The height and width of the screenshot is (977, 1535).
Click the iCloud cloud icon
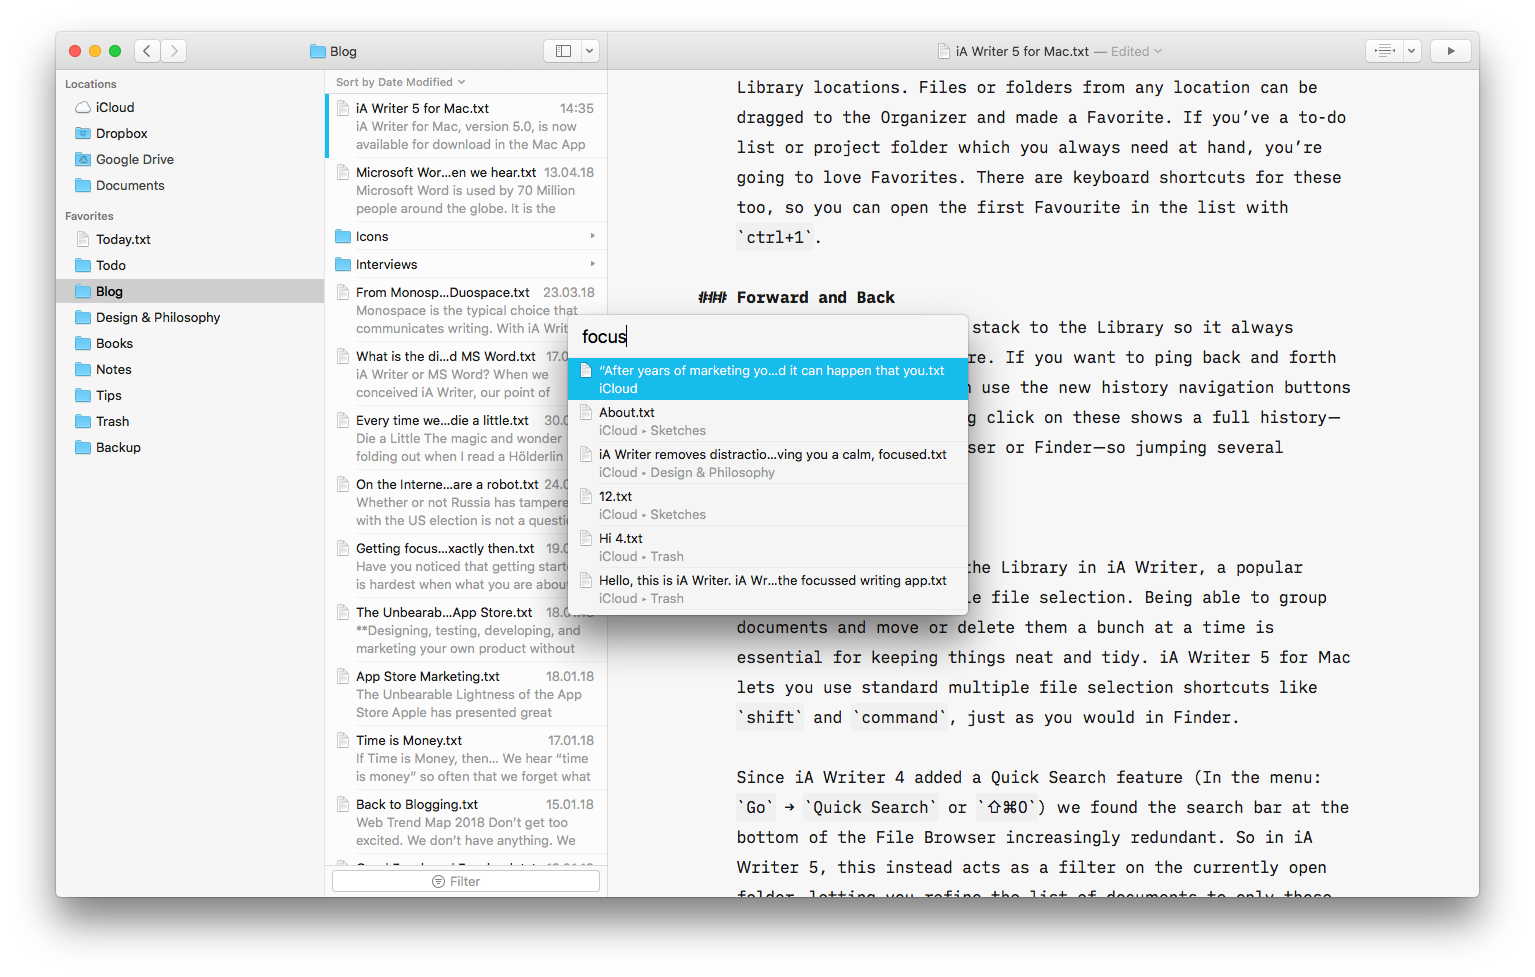83,107
